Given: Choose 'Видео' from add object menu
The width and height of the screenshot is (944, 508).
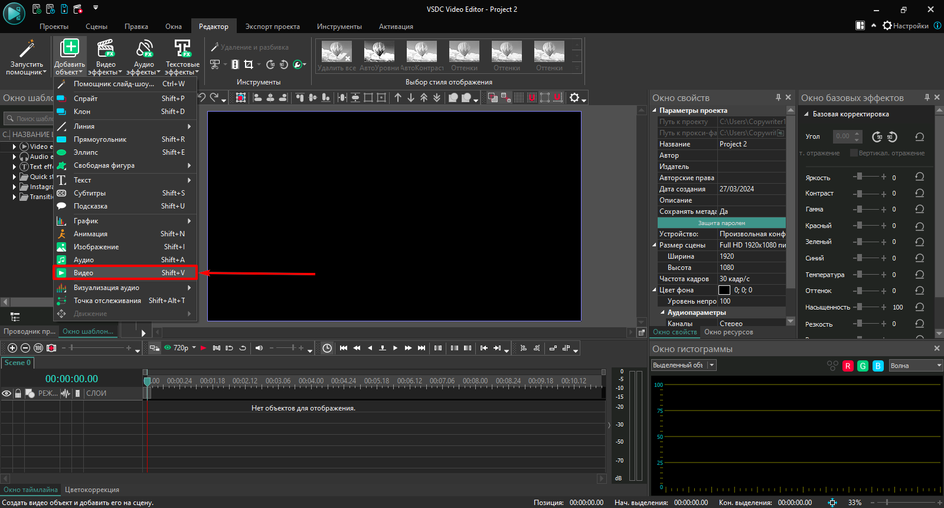Looking at the screenshot, I should pyautogui.click(x=125, y=273).
